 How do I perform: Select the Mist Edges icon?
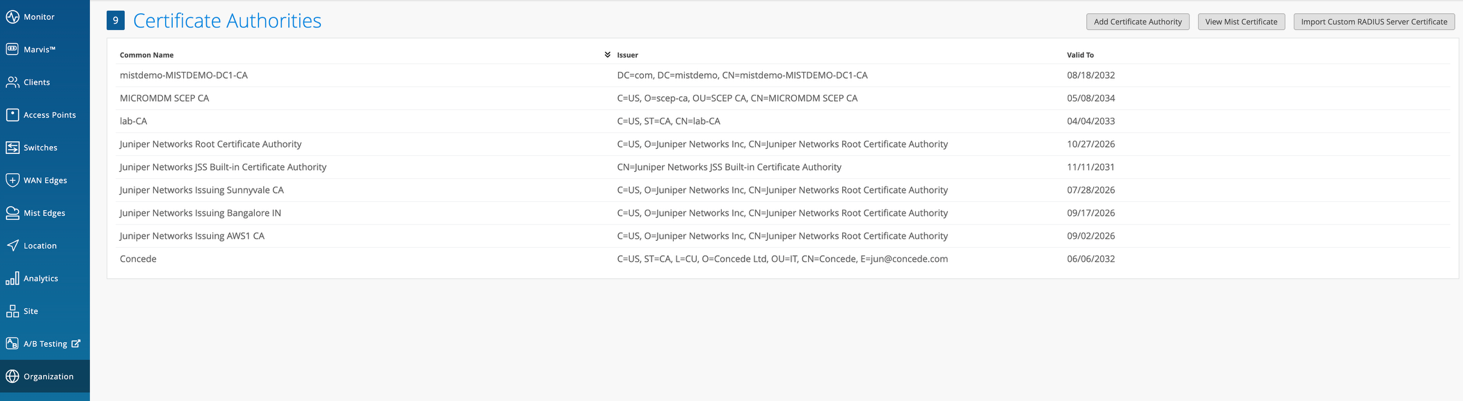[x=12, y=213]
